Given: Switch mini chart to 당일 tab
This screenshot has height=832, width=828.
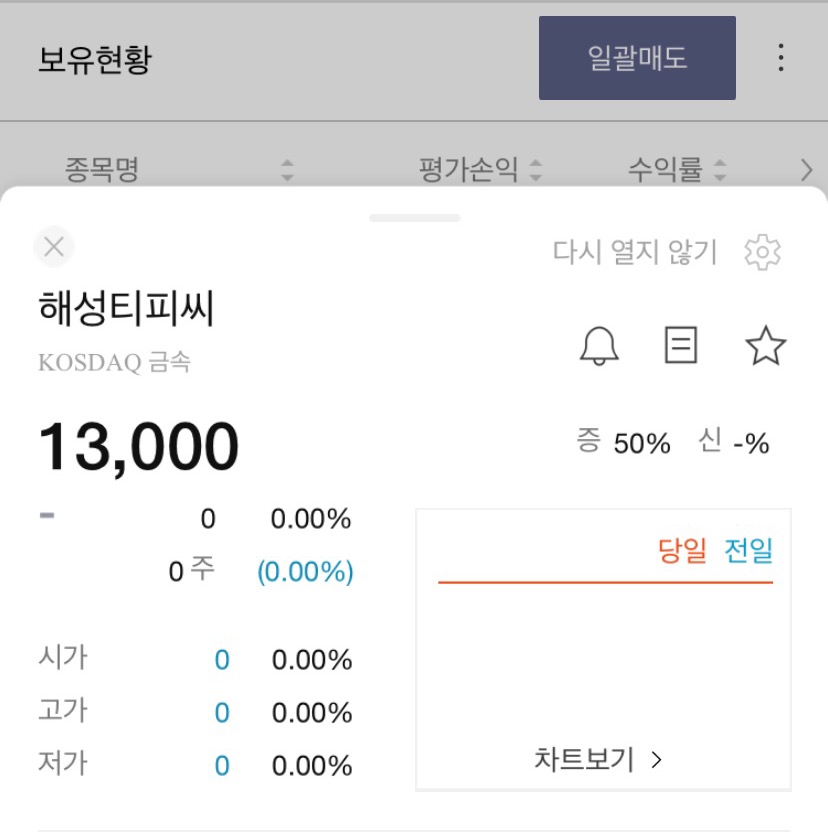Looking at the screenshot, I should [682, 550].
